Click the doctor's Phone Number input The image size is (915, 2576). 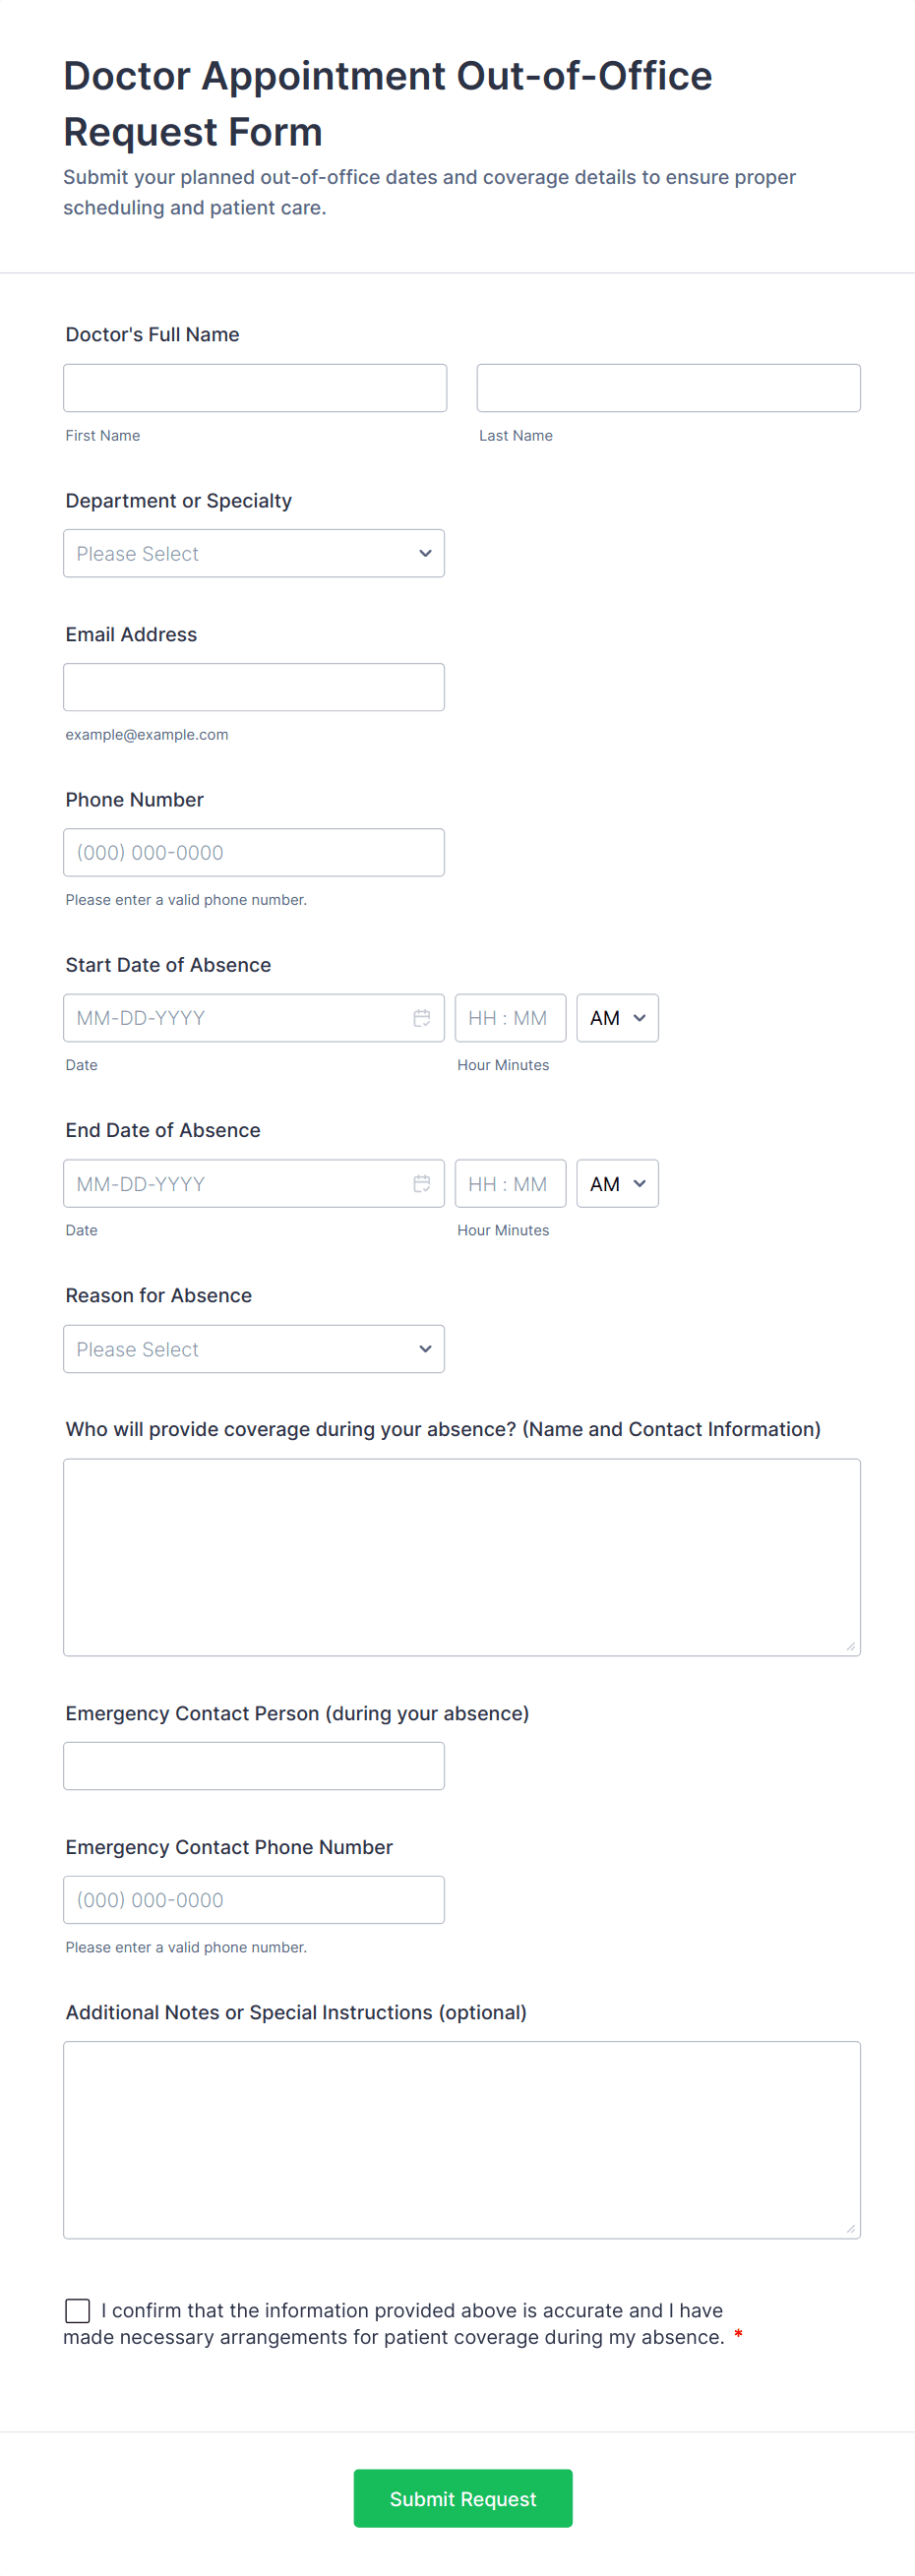click(254, 853)
